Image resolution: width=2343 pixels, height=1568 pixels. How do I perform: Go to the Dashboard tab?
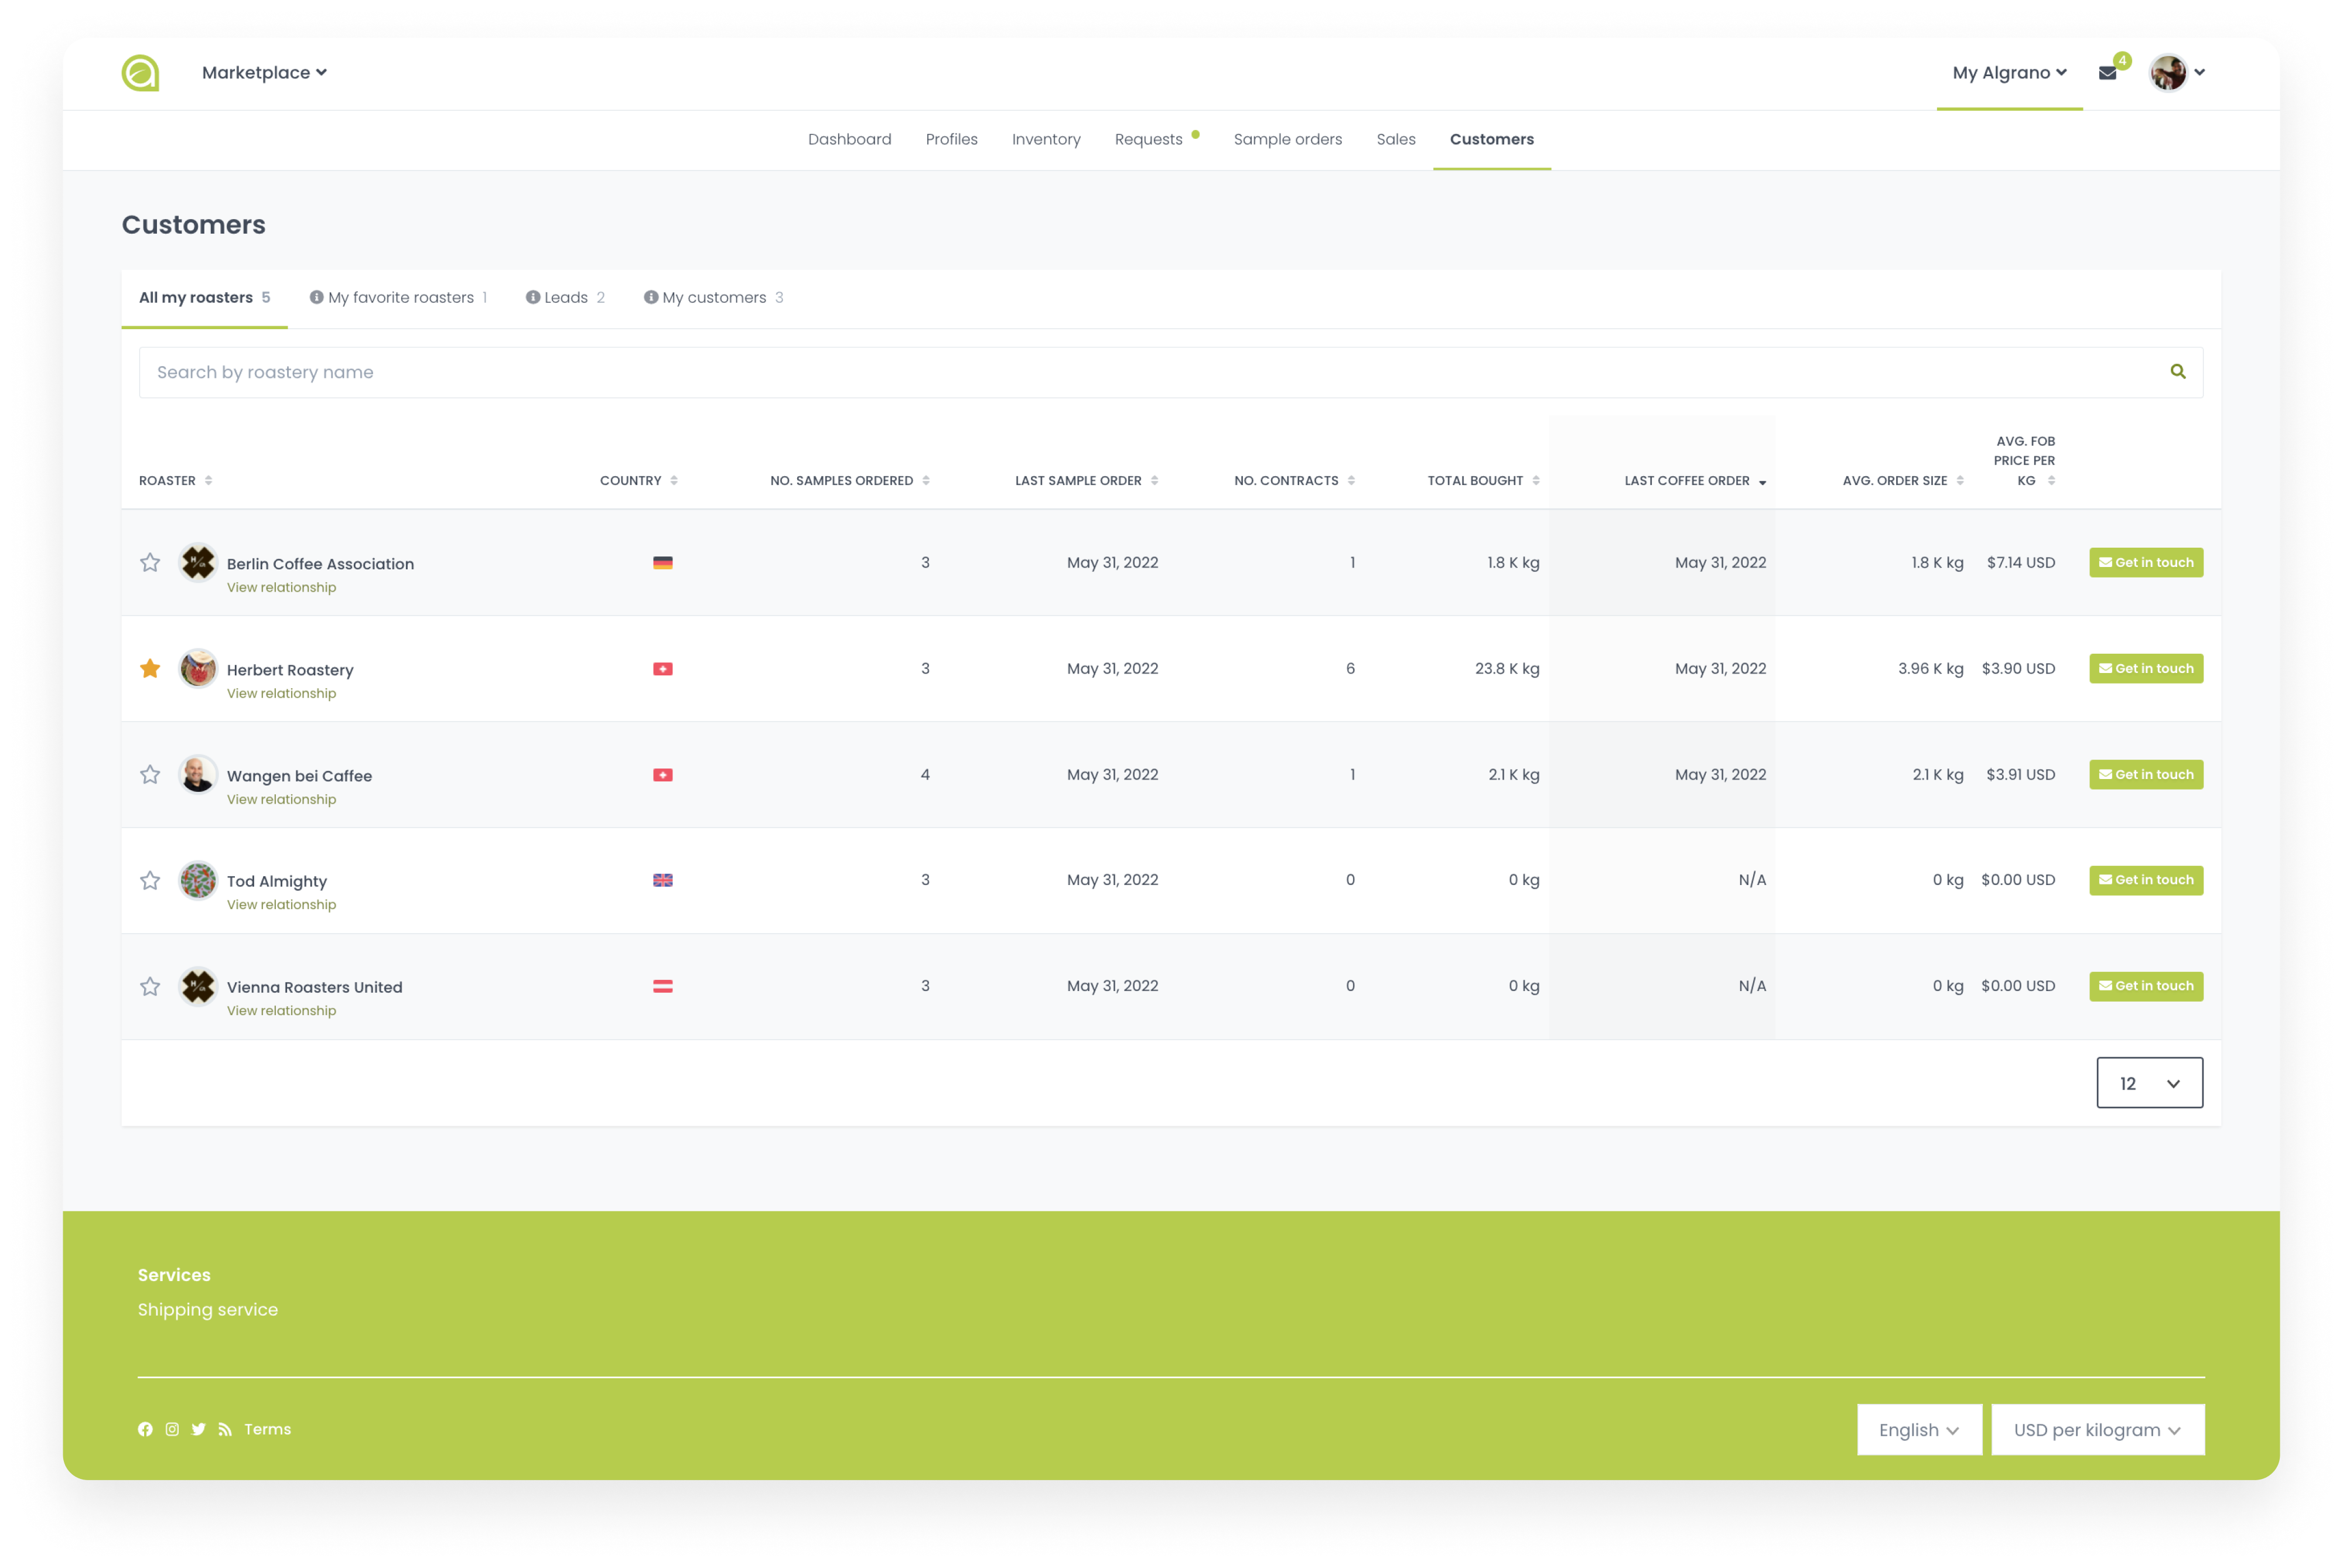pos(849,139)
